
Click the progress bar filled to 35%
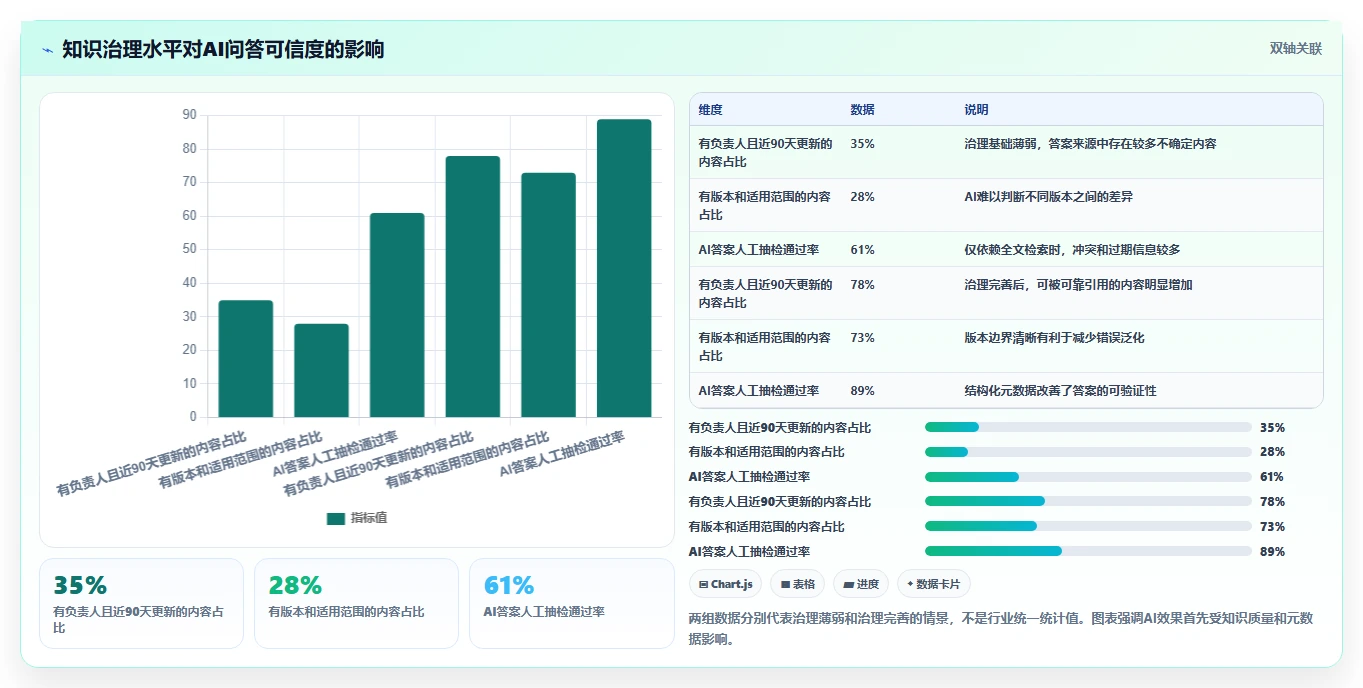(x=1088, y=427)
